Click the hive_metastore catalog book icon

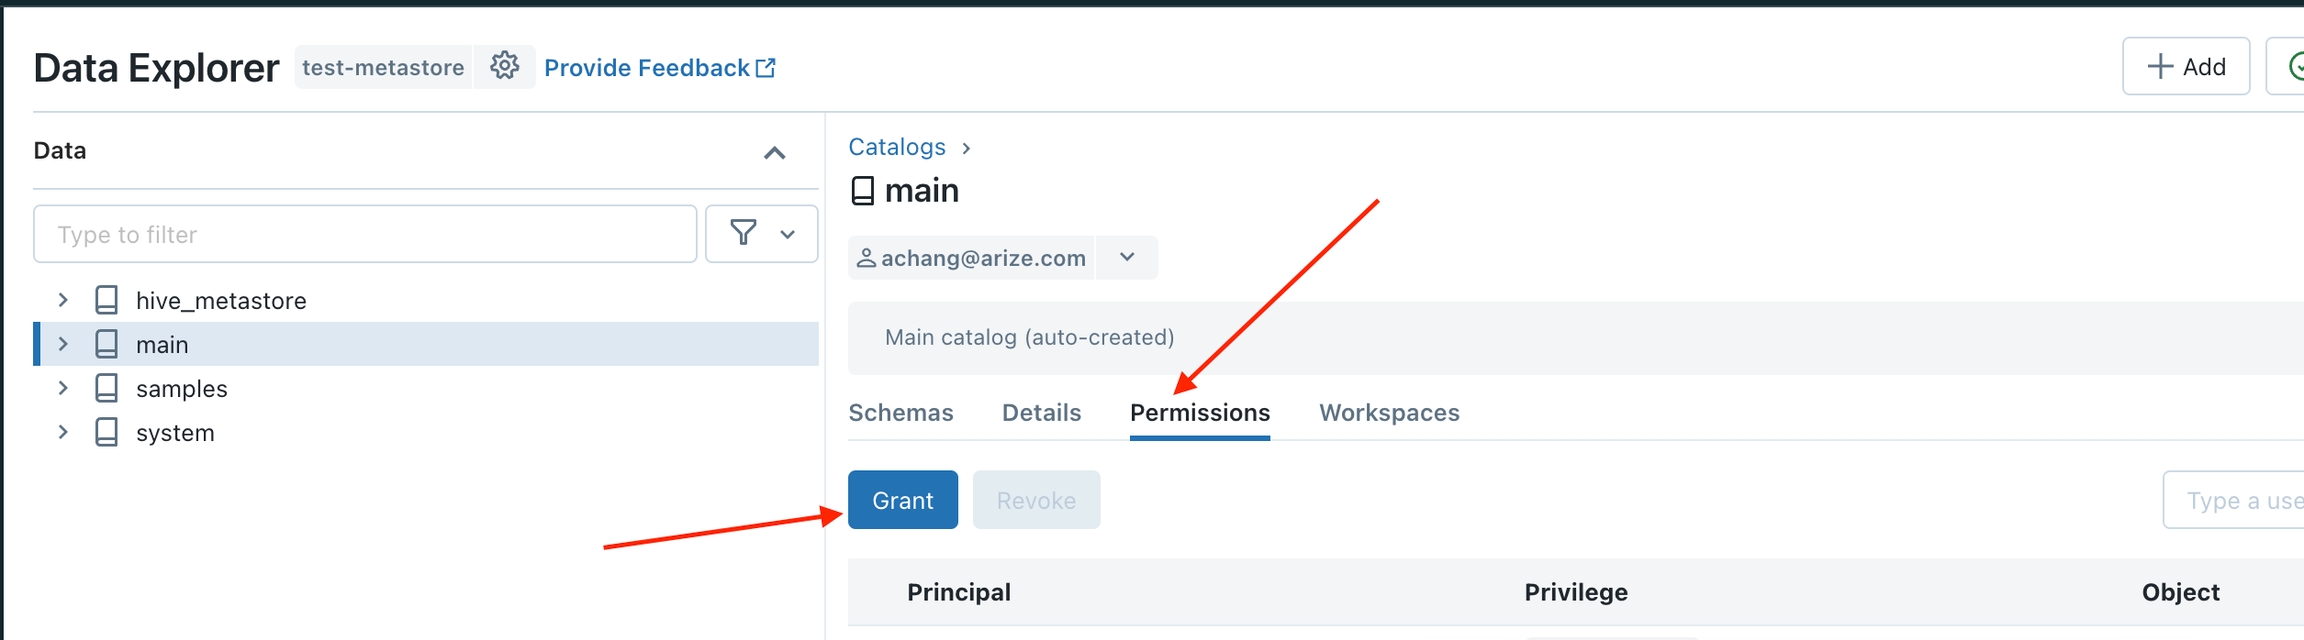click(x=106, y=300)
